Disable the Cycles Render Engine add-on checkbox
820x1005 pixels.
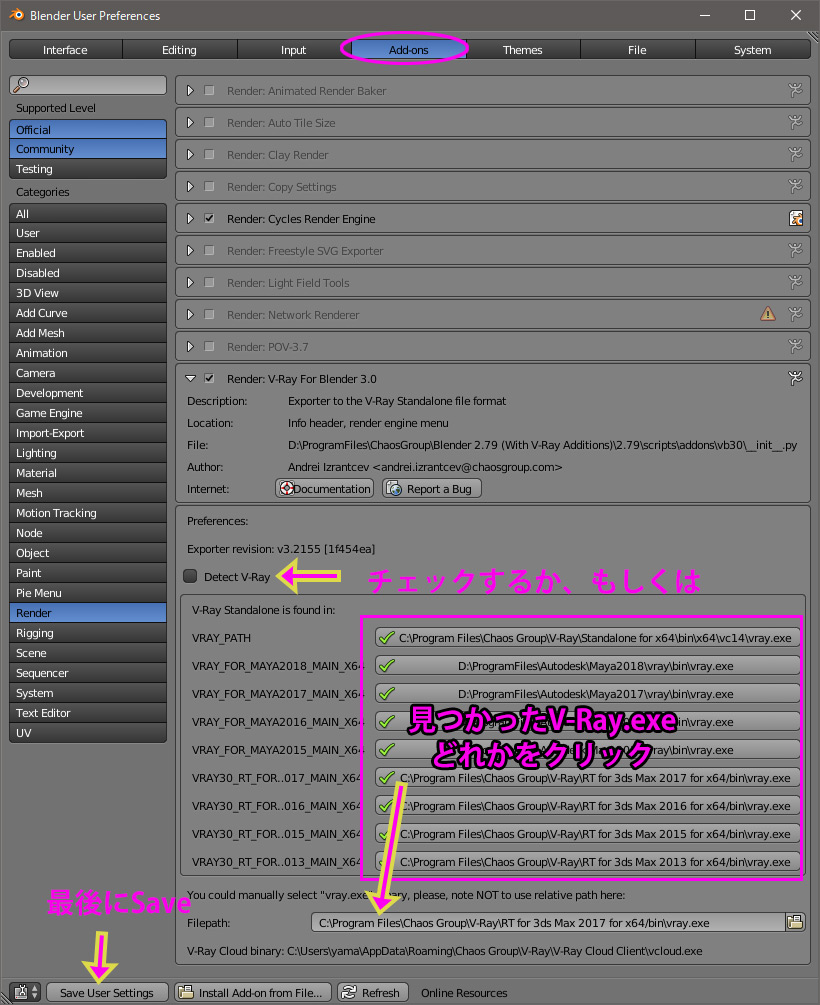point(209,218)
